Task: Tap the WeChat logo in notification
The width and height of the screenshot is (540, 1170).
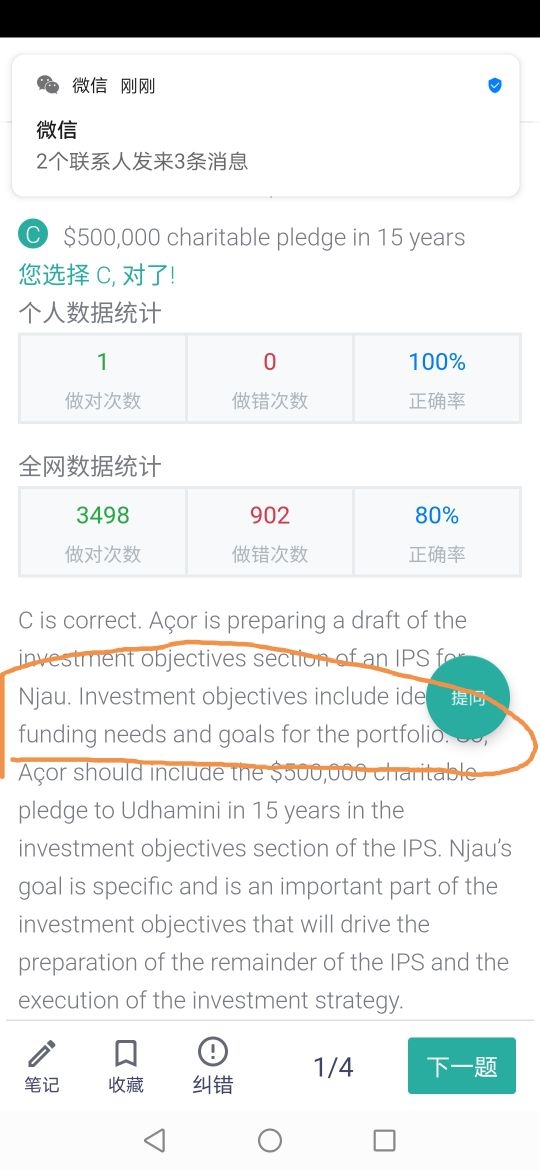Action: tap(48, 85)
